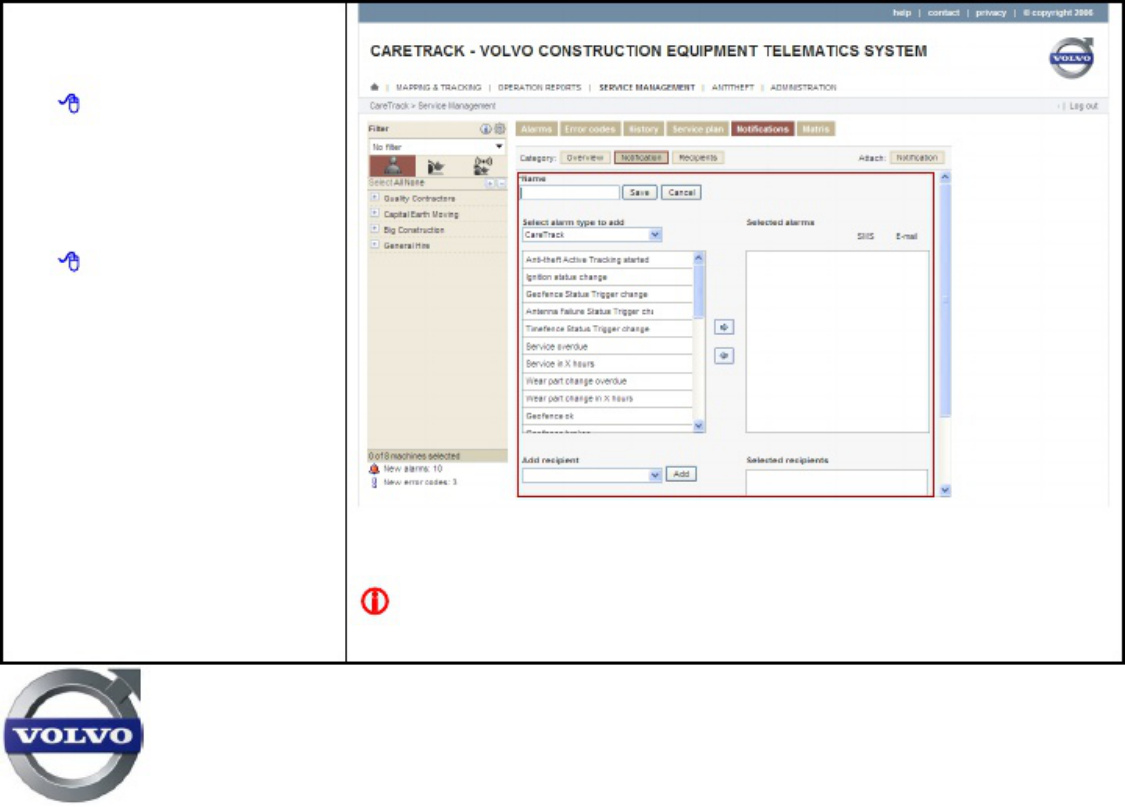Open the Add recipient dropdown
The image size is (1125, 807).
coord(592,475)
